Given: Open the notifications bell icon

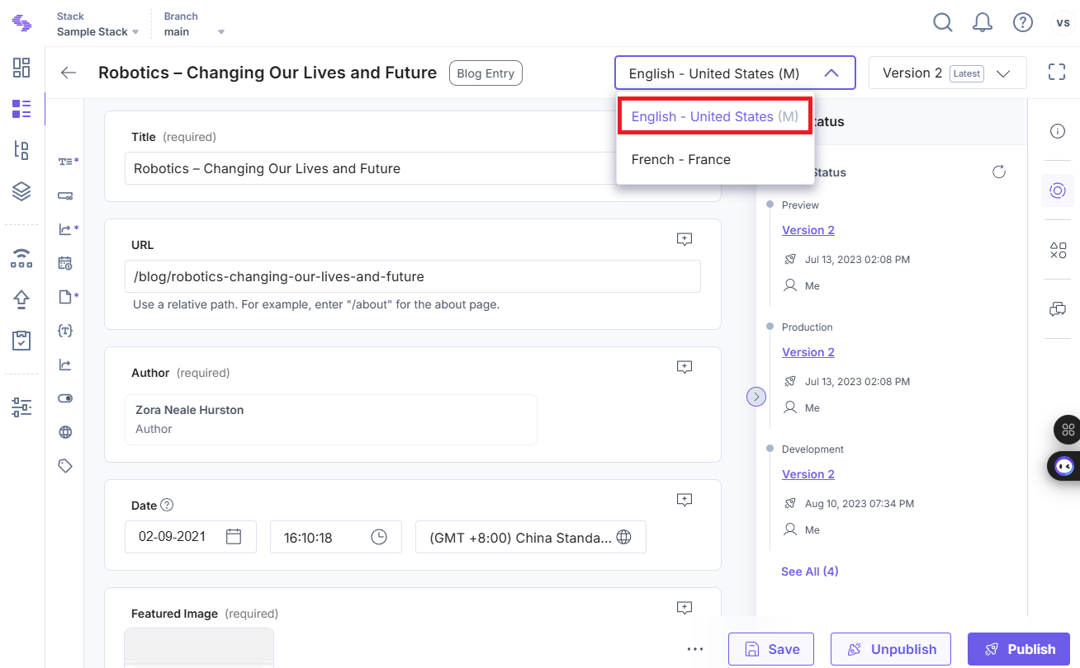Looking at the screenshot, I should pyautogui.click(x=982, y=23).
